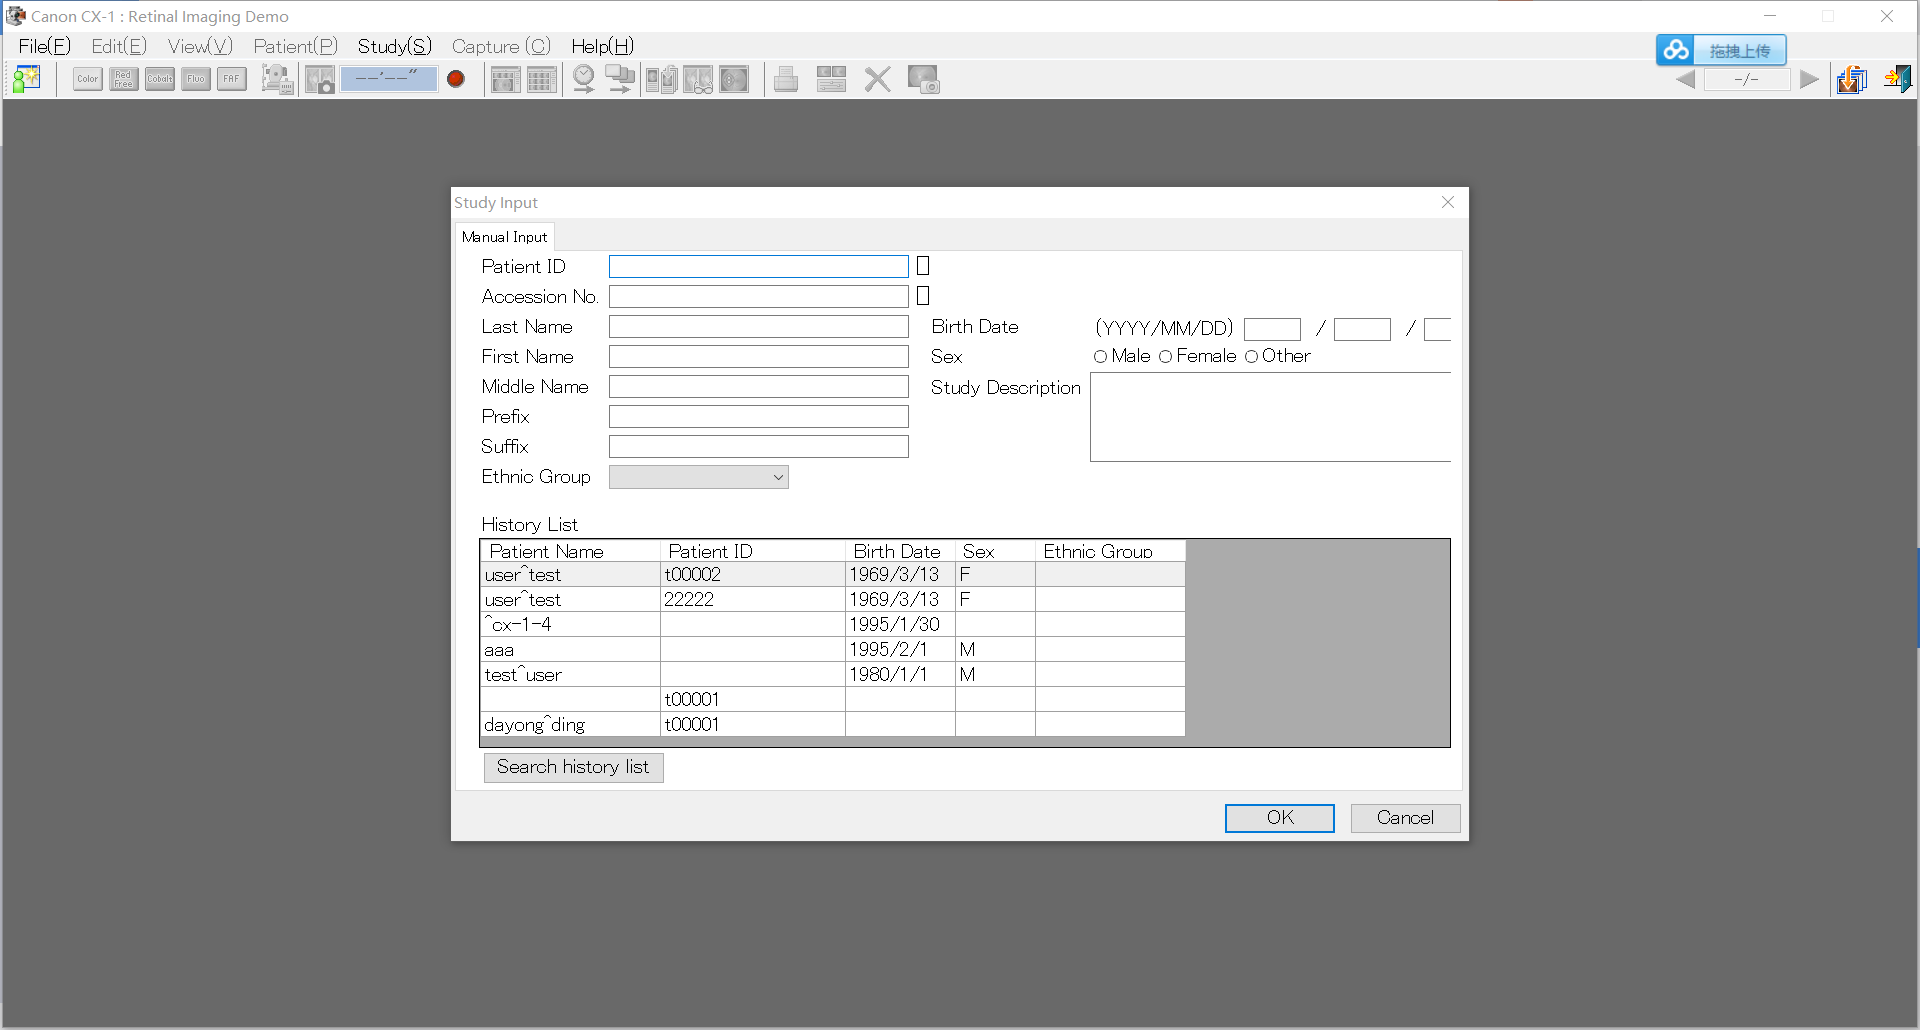The height and width of the screenshot is (1030, 1920).
Task: Click the Cancel button
Action: click(1405, 818)
